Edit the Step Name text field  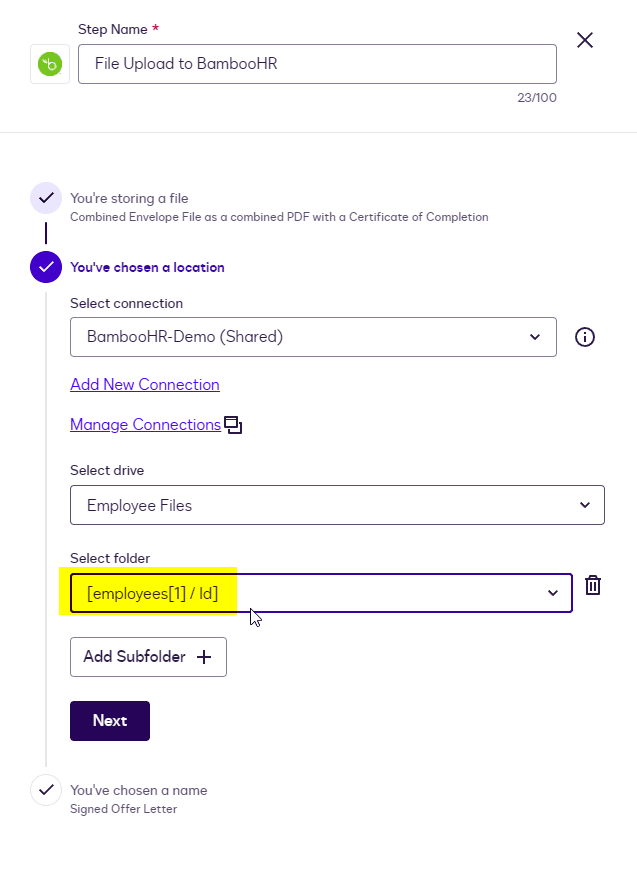click(x=317, y=64)
